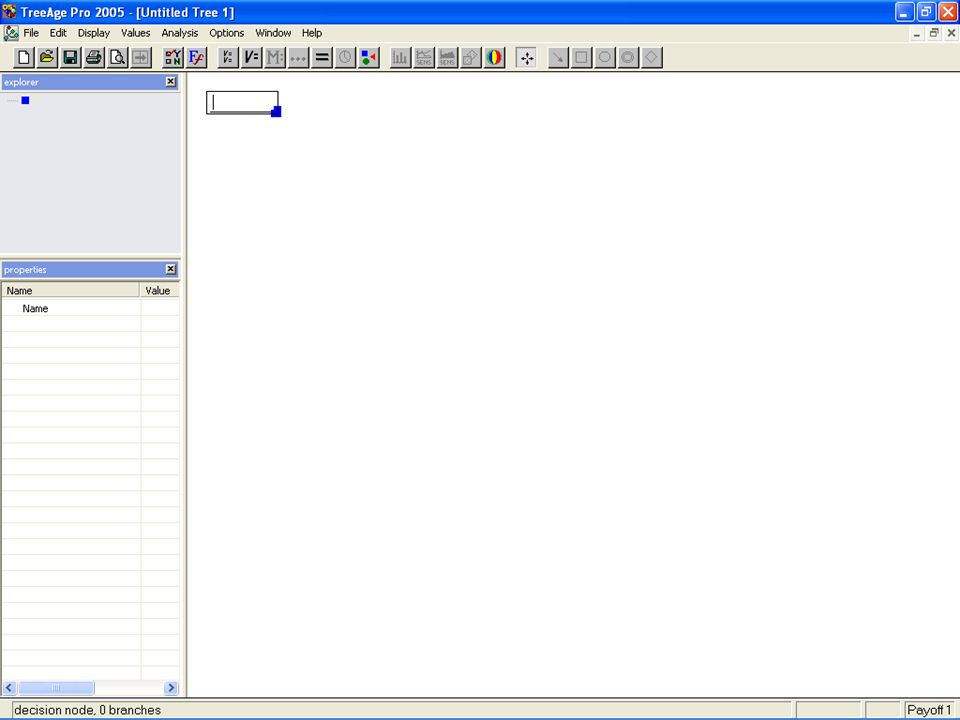Open the Analysis menu
The image size is (960, 720).
(x=179, y=33)
